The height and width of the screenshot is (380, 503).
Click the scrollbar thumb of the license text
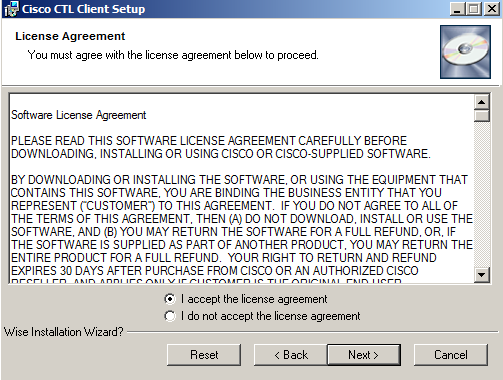tap(481, 116)
